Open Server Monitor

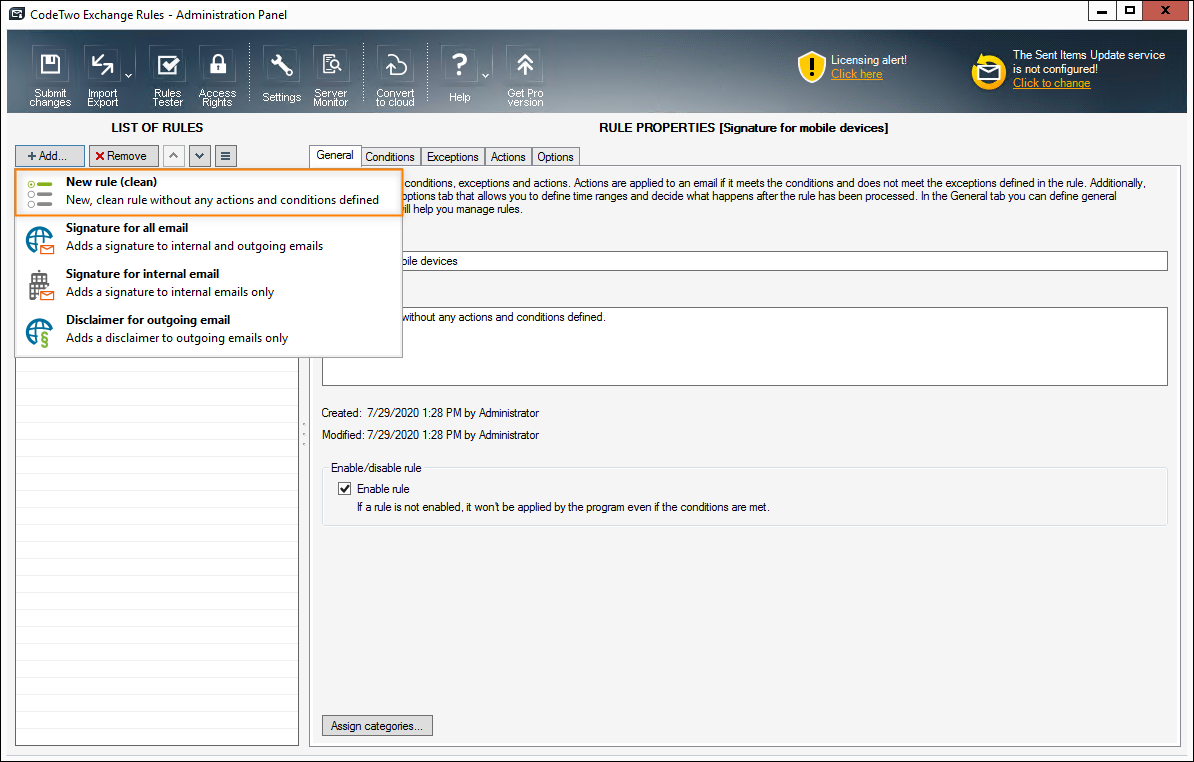pyautogui.click(x=330, y=76)
